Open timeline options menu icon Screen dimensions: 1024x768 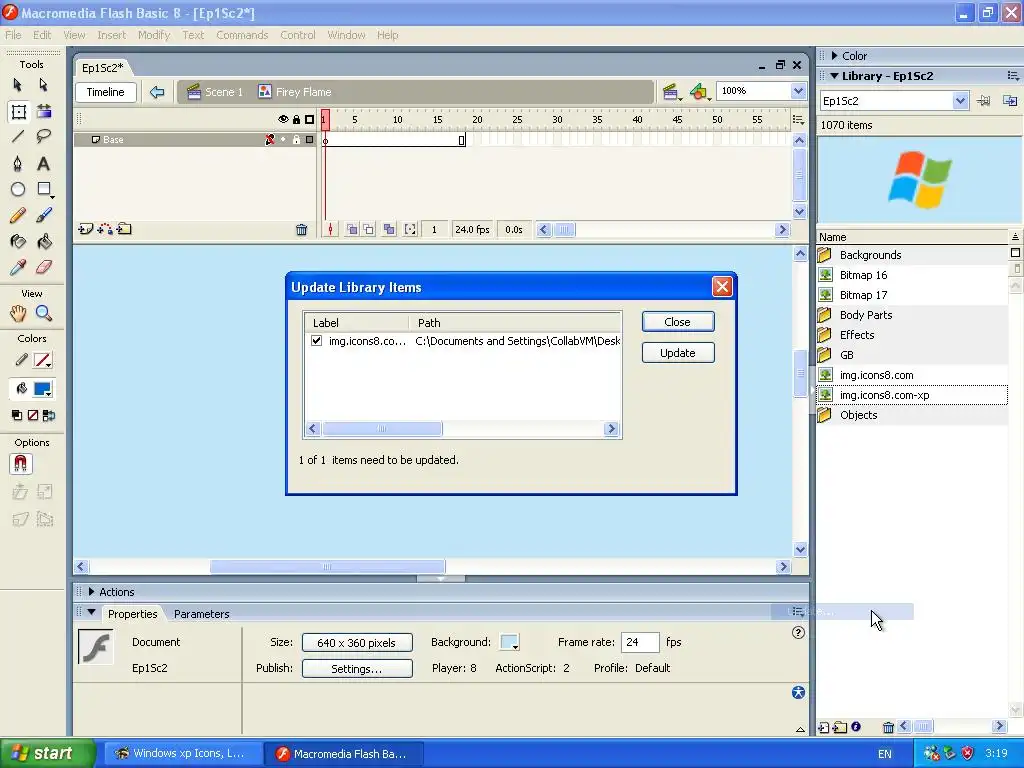pyautogui.click(x=798, y=120)
